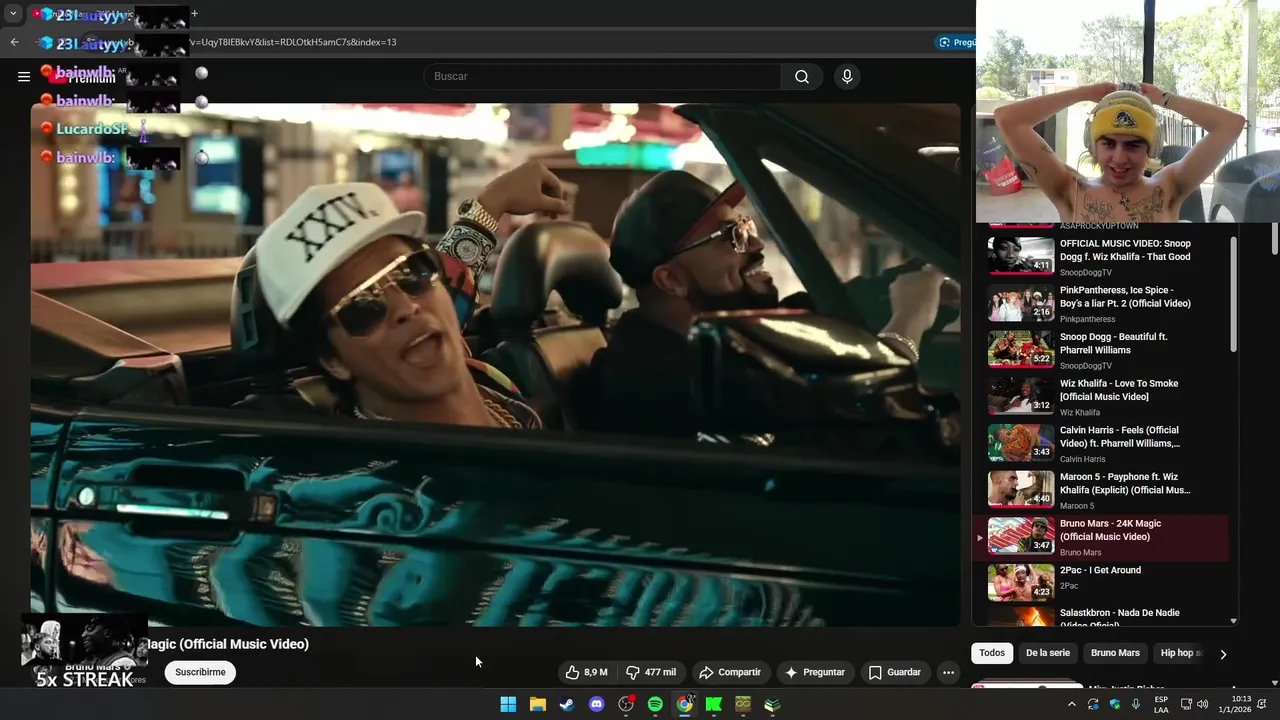Click the playlist panel scrollbar thumb
Viewport: 1280px width, 720px height.
click(1233, 295)
